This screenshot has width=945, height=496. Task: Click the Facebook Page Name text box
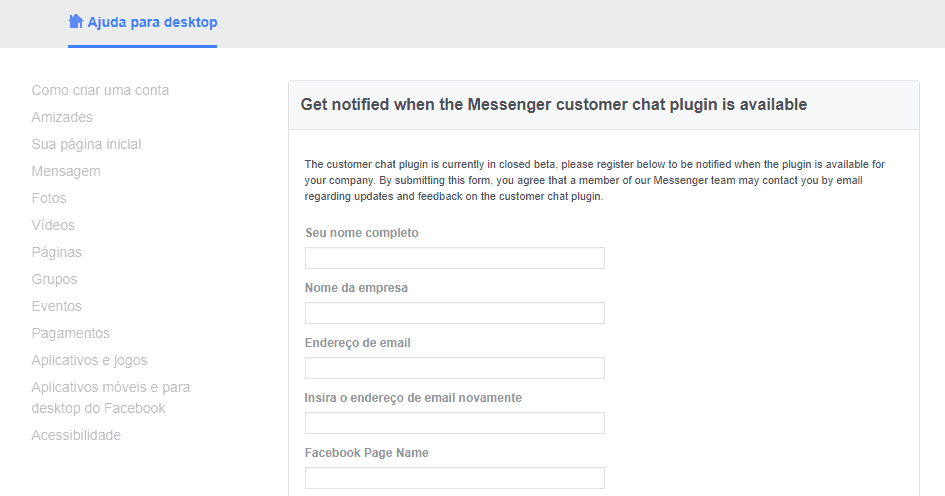(454, 477)
